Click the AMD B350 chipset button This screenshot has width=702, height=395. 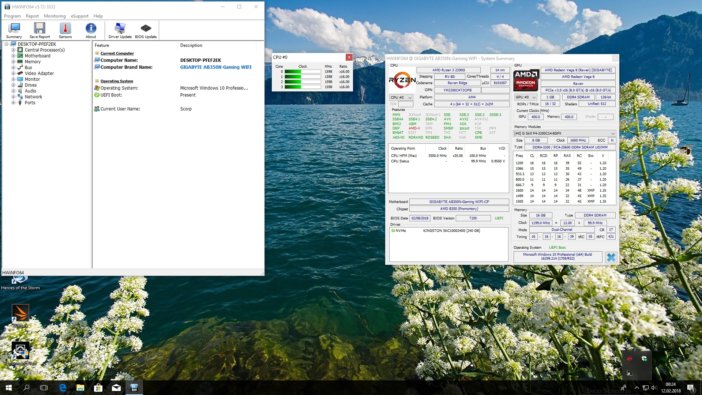tap(459, 209)
